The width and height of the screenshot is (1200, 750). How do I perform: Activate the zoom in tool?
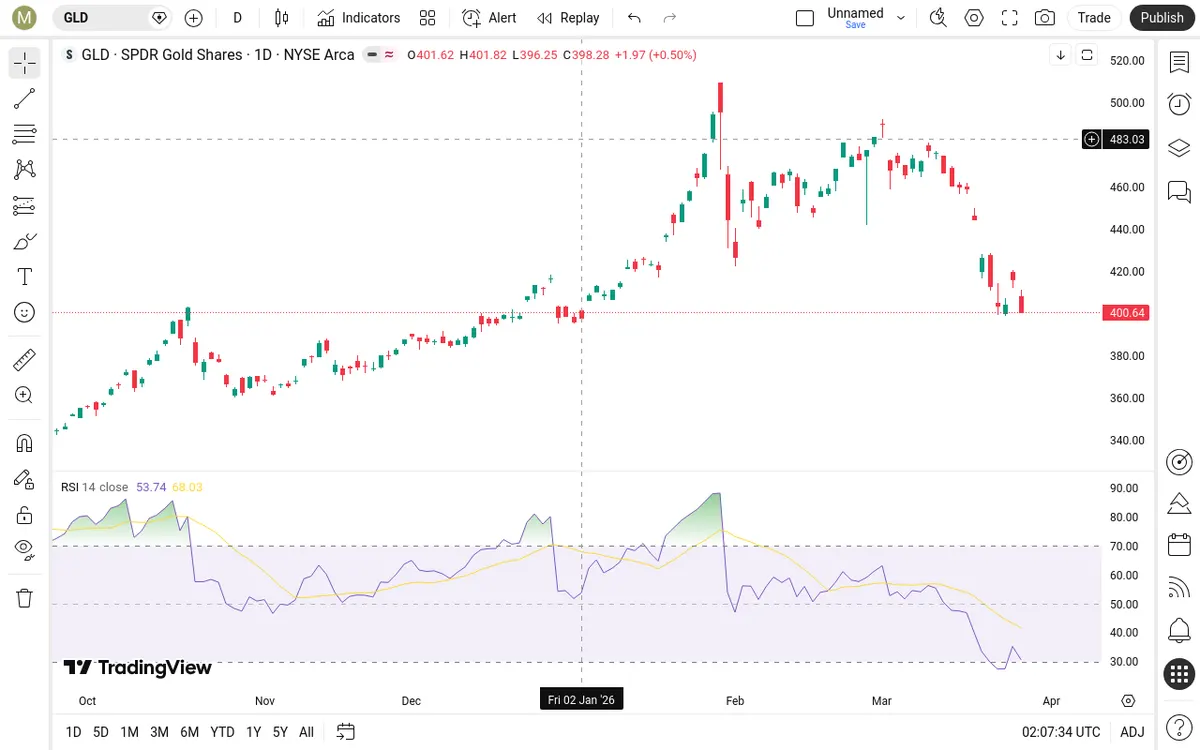pyautogui.click(x=25, y=395)
